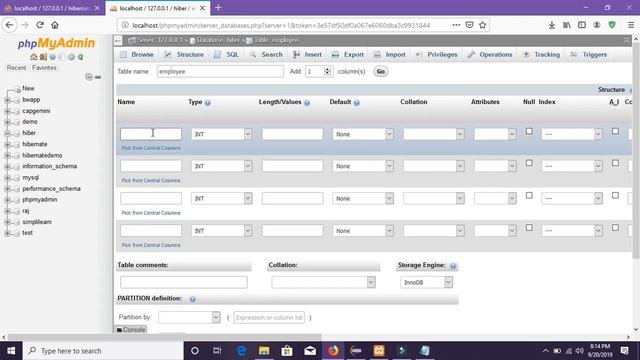Screen dimensions: 640x360
Task: Click the Default column help icon
Action: tap(357, 103)
